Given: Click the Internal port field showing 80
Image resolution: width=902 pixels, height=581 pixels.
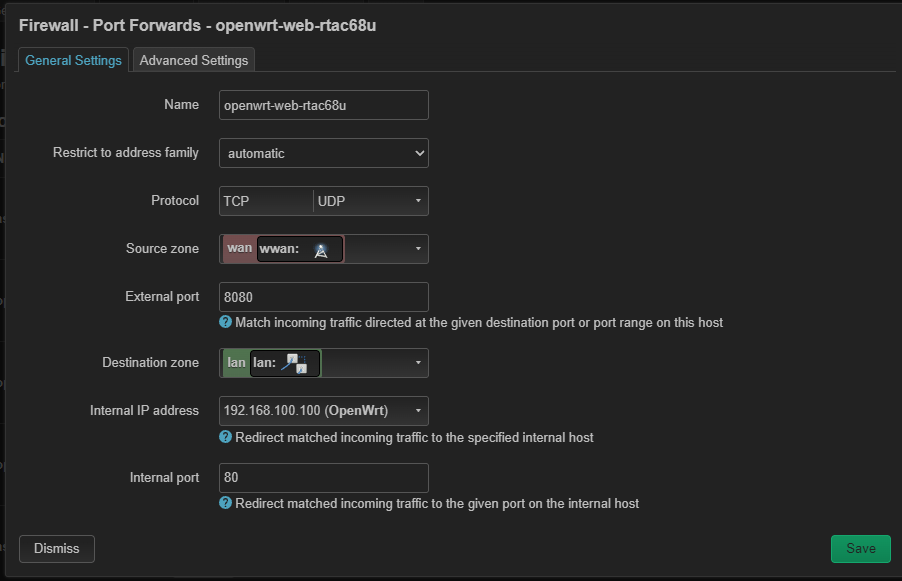Looking at the screenshot, I should point(323,477).
